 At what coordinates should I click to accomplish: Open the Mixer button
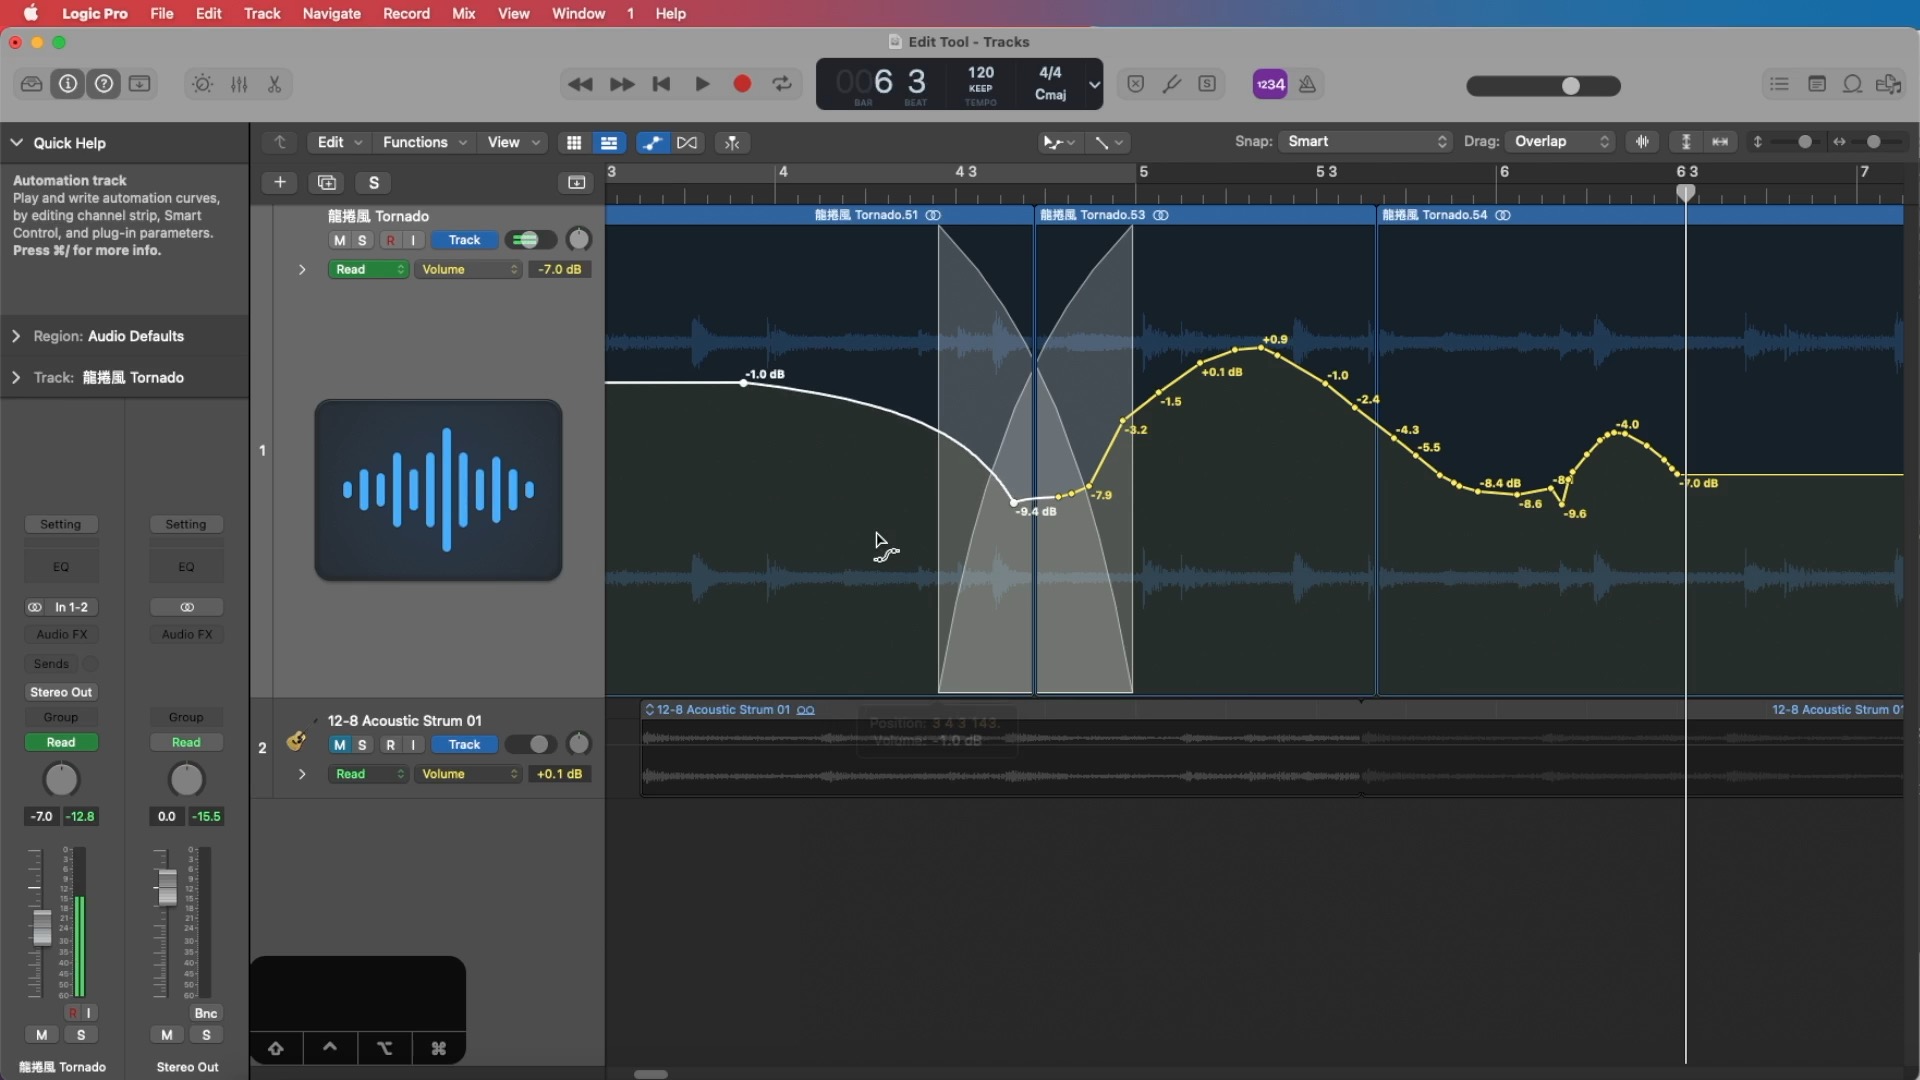pyautogui.click(x=239, y=84)
